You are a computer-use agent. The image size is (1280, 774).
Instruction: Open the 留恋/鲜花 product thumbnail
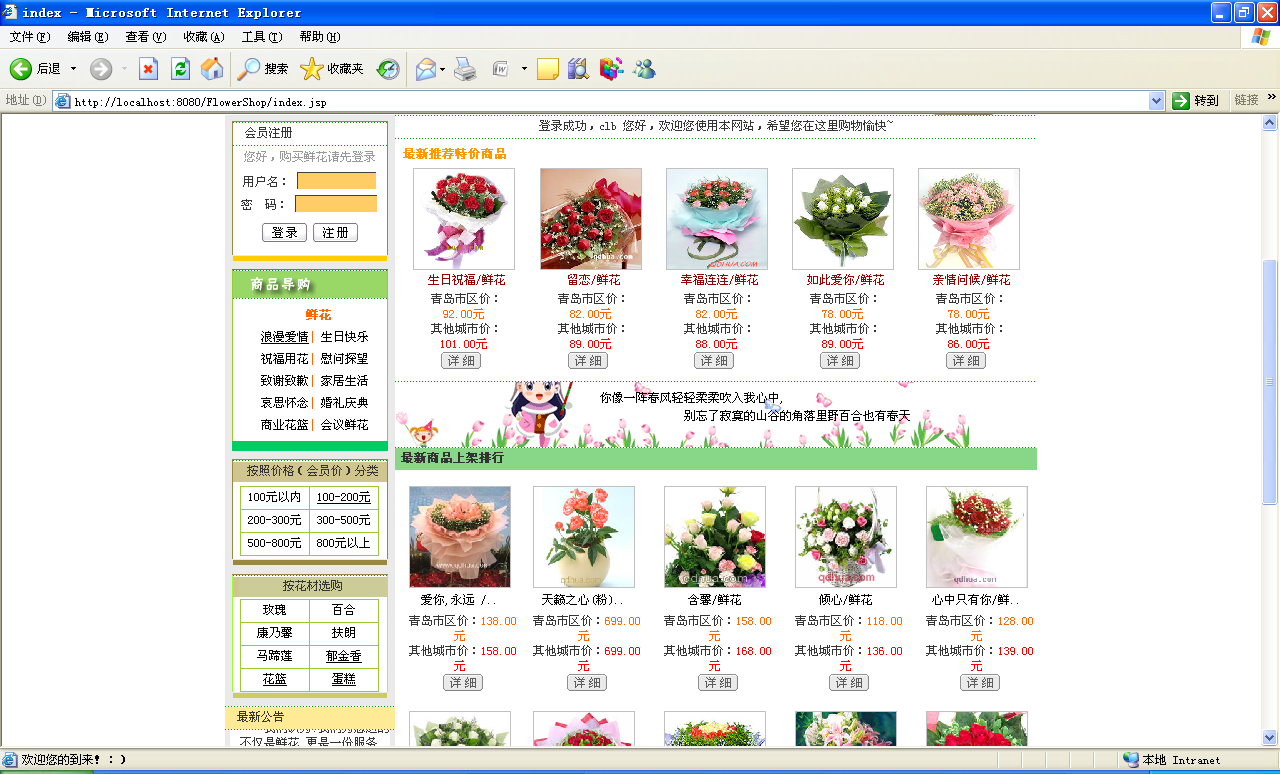[x=591, y=219]
